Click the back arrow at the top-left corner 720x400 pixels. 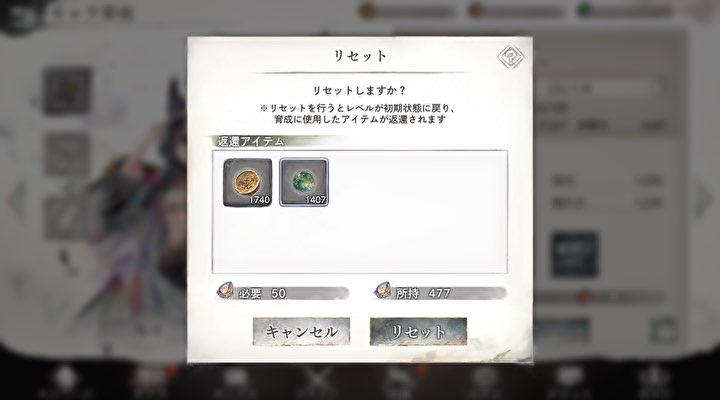pos(18,16)
